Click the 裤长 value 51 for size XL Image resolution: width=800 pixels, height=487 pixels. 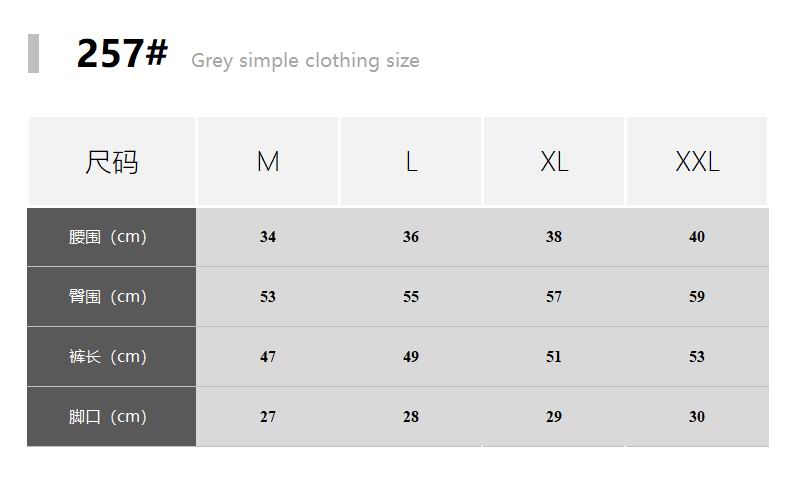(554, 357)
